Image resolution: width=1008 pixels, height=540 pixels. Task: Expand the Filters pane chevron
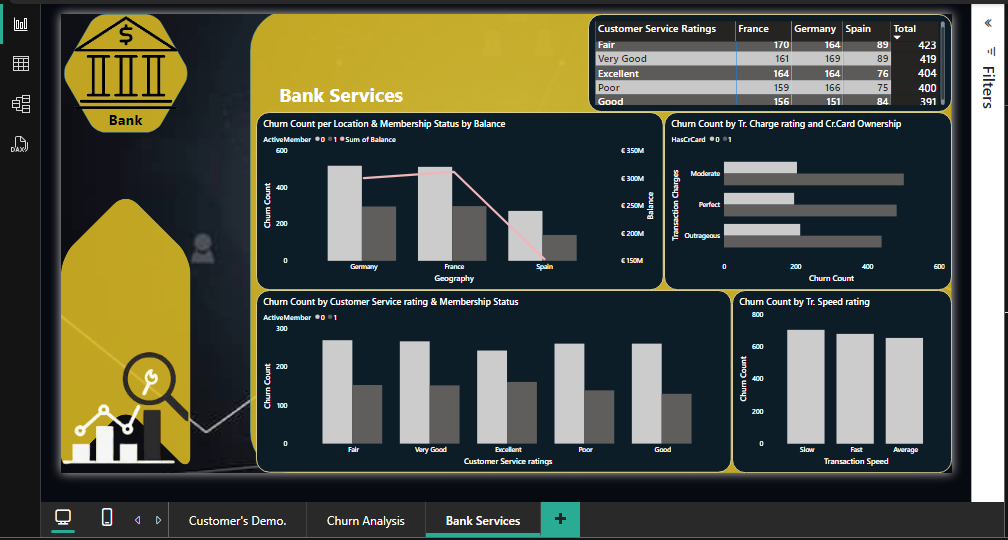988,23
